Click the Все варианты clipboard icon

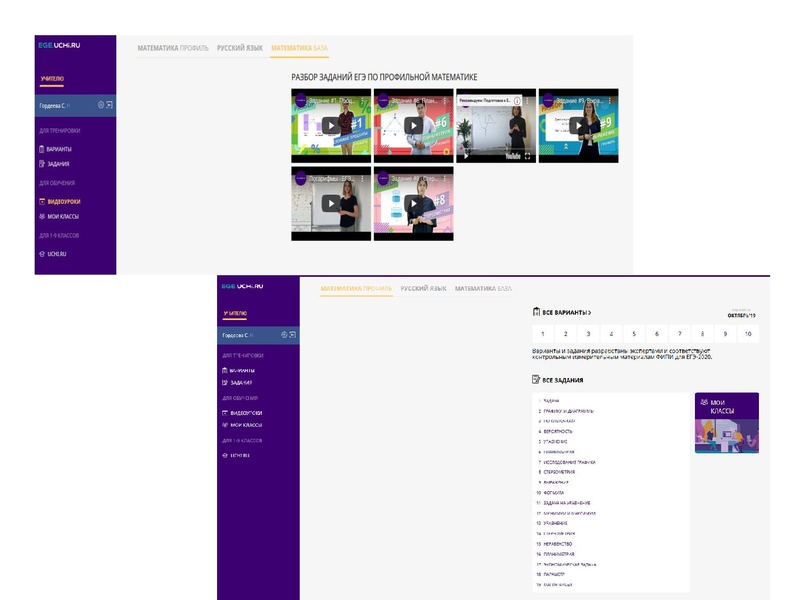point(536,312)
